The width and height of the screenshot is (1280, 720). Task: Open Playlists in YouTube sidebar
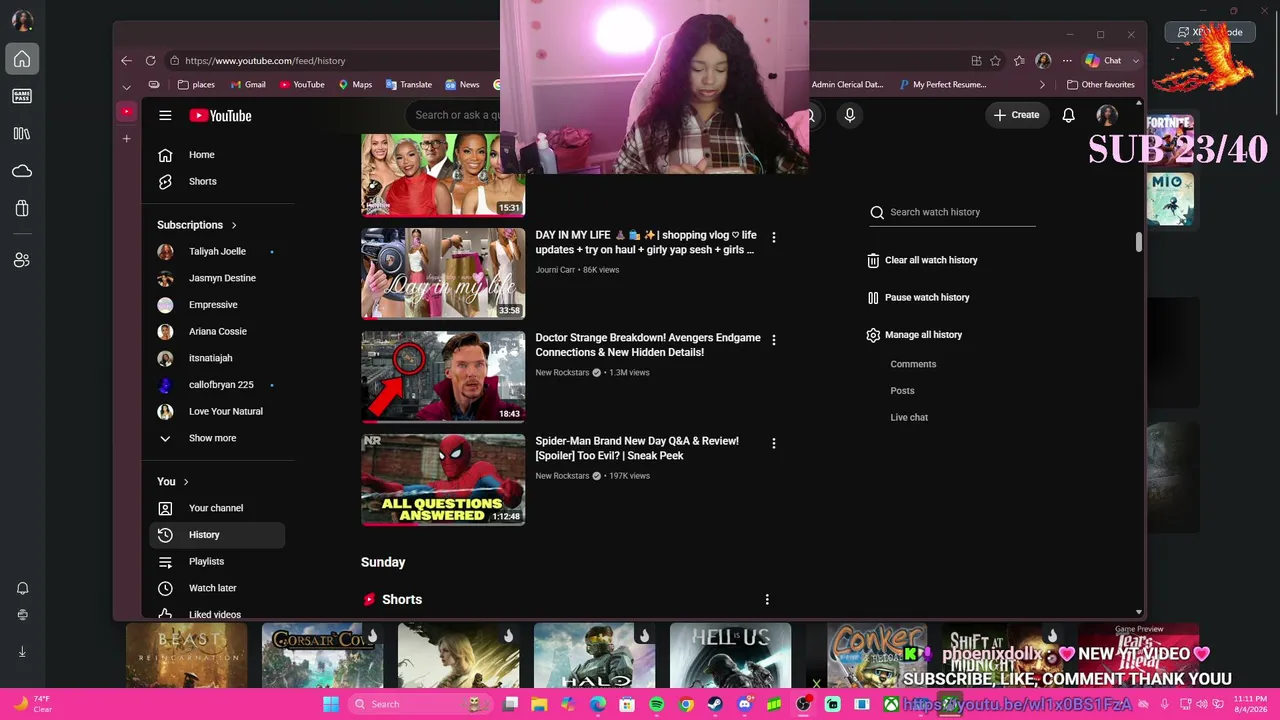pyautogui.click(x=218, y=562)
